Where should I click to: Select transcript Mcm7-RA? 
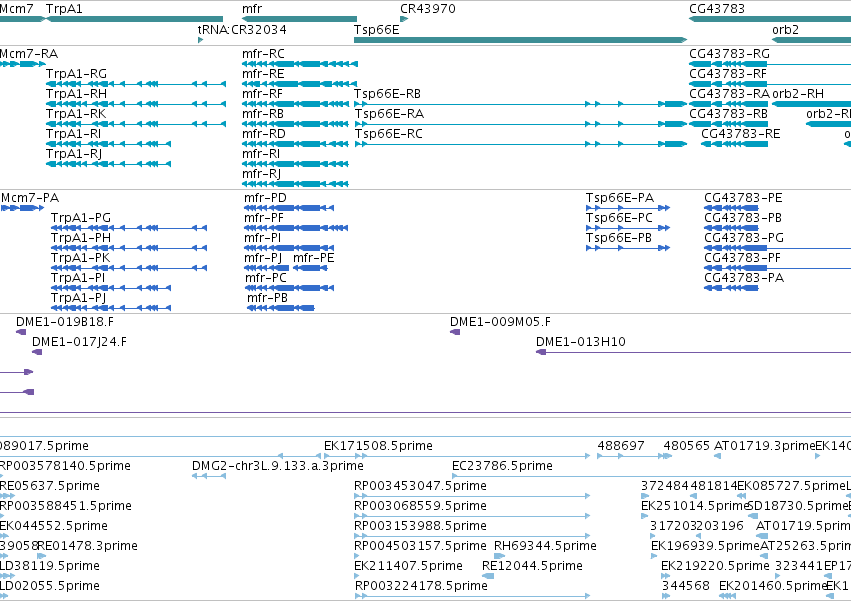(23, 64)
